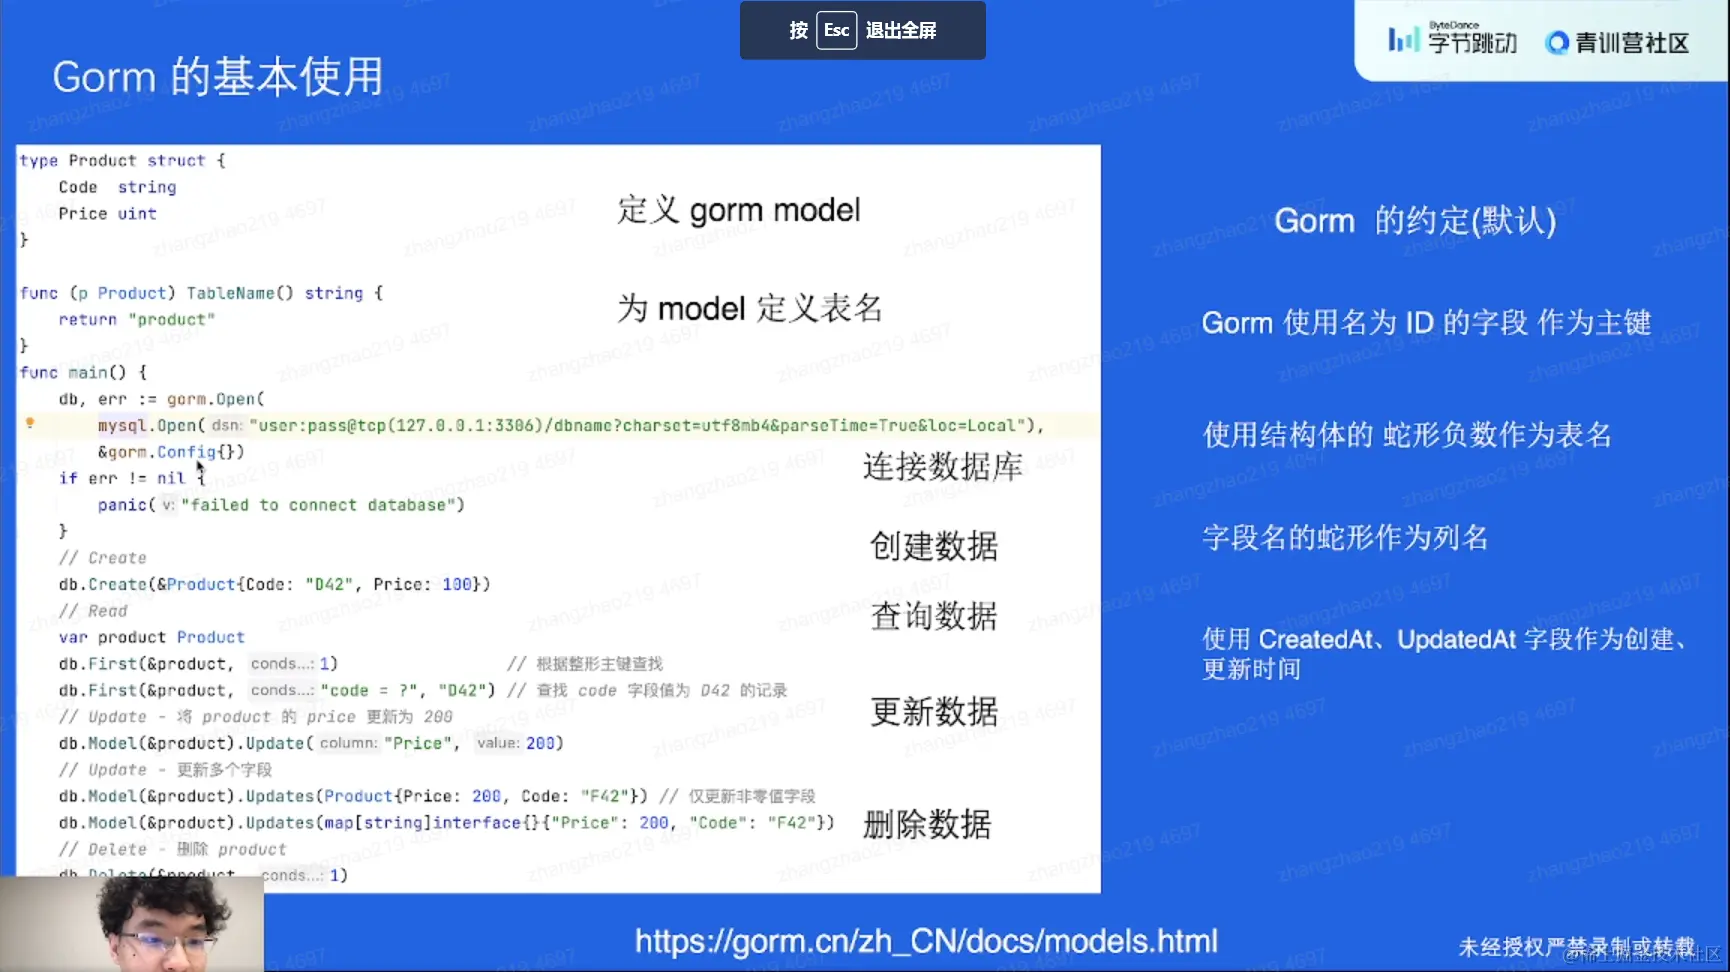Click the 青训营社区 logo
The image size is (1730, 972).
(x=1617, y=43)
